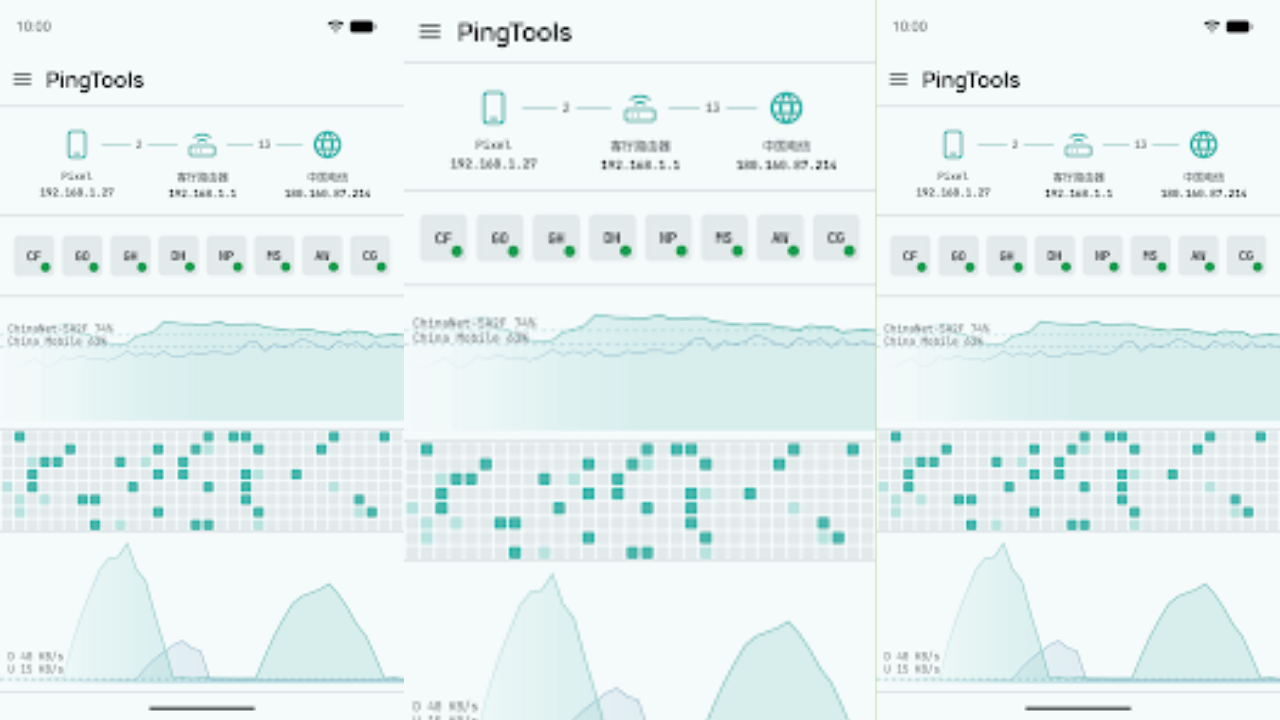Image resolution: width=1280 pixels, height=720 pixels.
Task: Click the IP address 192.168.1.27, center screen
Action: coord(493,164)
